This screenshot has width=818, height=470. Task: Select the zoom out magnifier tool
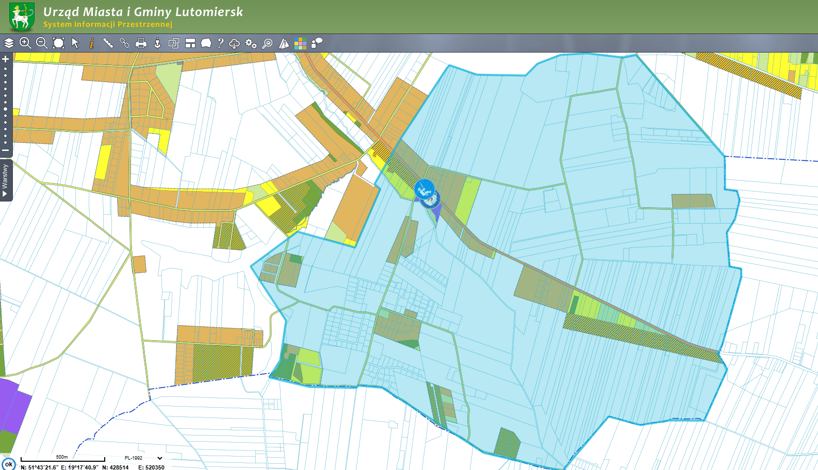(42, 44)
